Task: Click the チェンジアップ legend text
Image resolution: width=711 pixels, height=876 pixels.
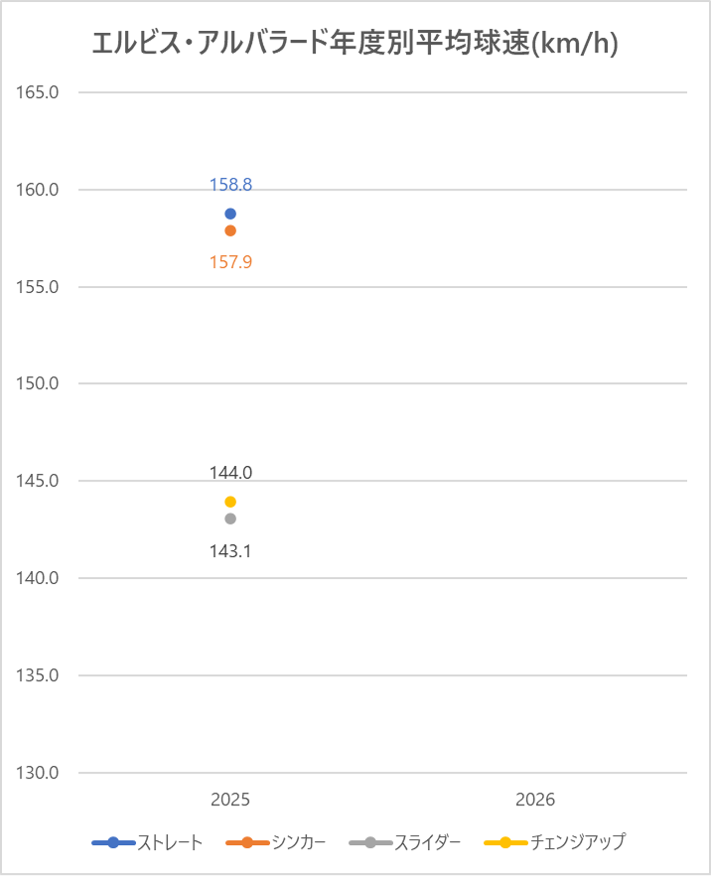Action: (x=577, y=843)
